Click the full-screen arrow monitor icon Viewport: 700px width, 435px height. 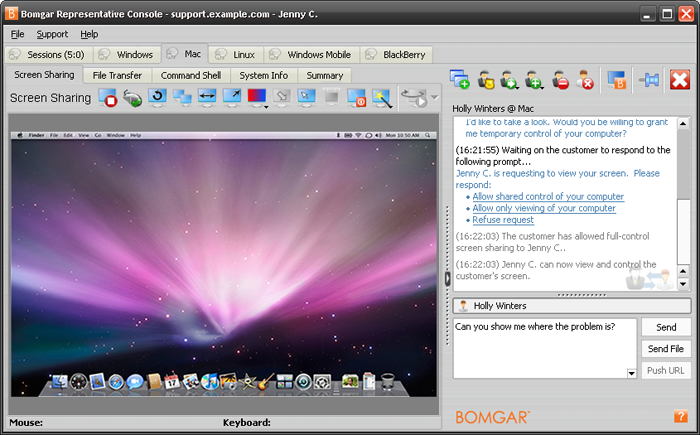232,97
